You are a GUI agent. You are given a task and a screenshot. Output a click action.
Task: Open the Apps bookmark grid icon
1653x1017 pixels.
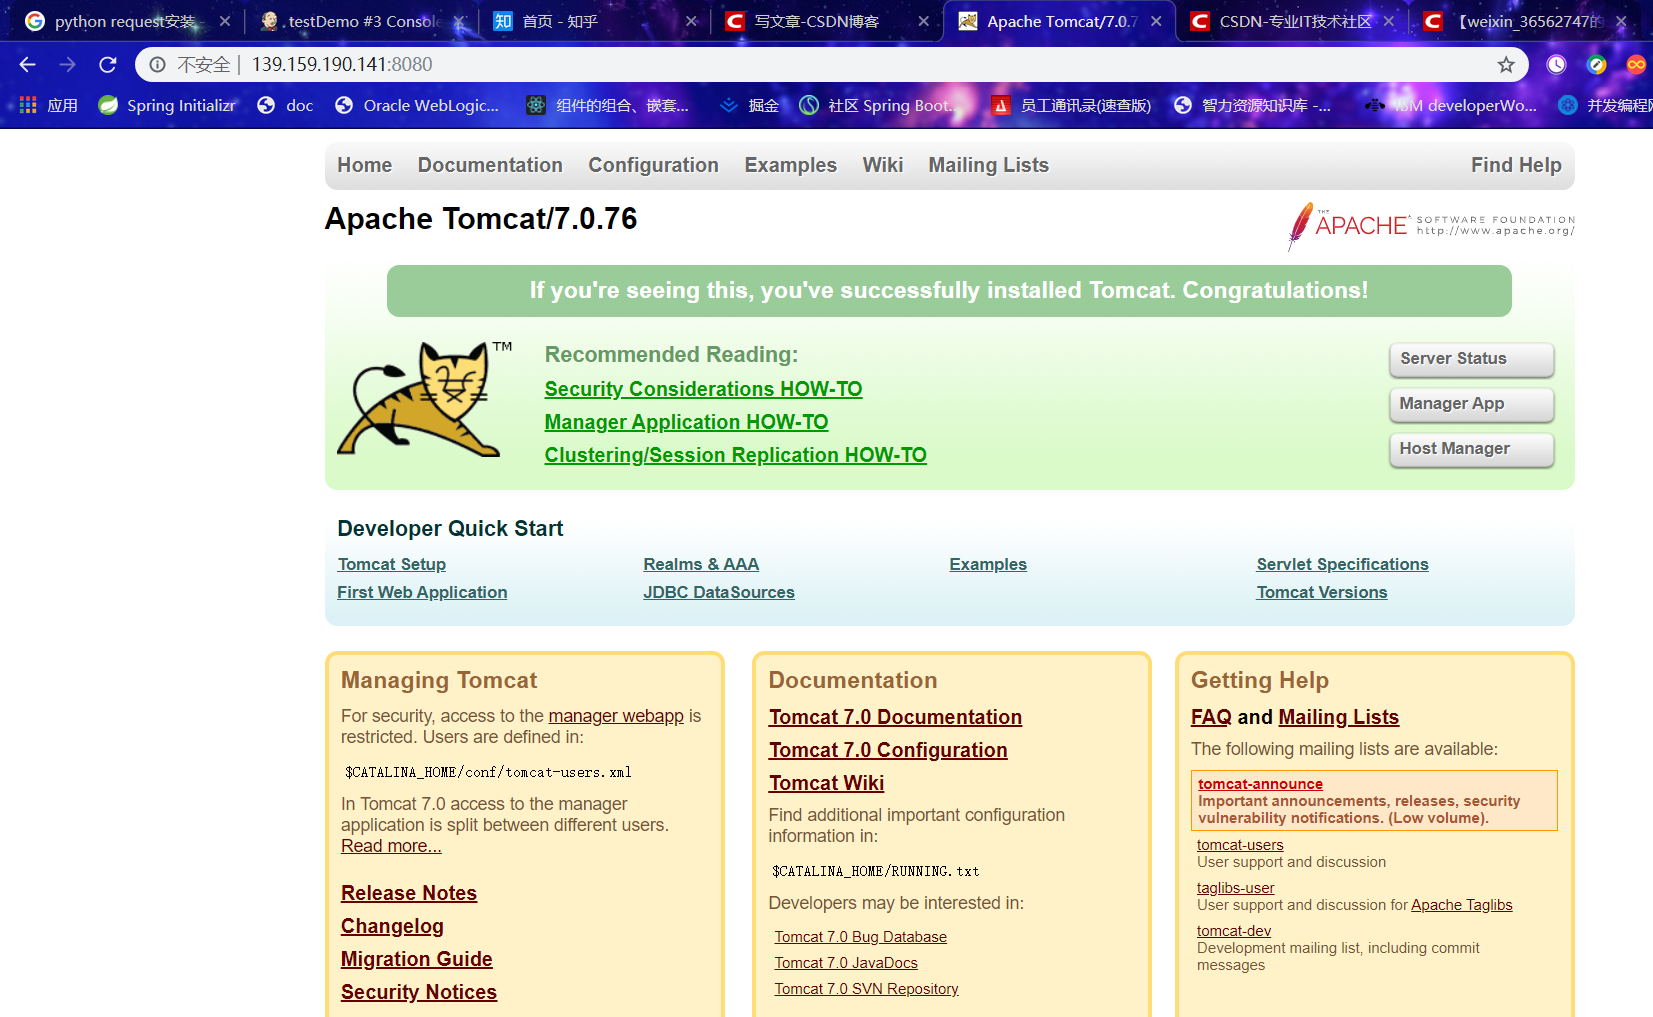pyautogui.click(x=28, y=105)
